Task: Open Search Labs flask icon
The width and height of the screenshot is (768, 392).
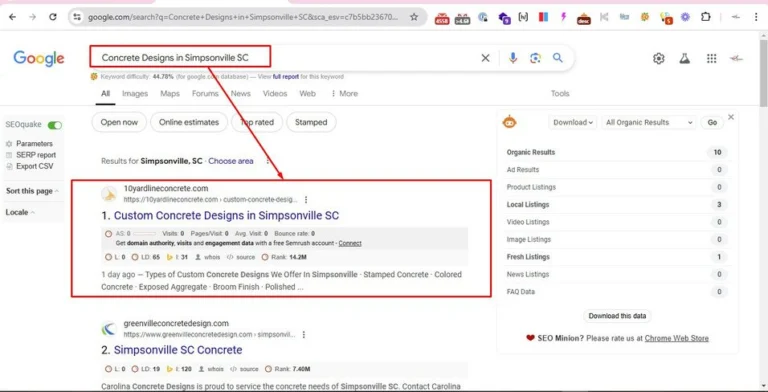Action: tap(684, 59)
